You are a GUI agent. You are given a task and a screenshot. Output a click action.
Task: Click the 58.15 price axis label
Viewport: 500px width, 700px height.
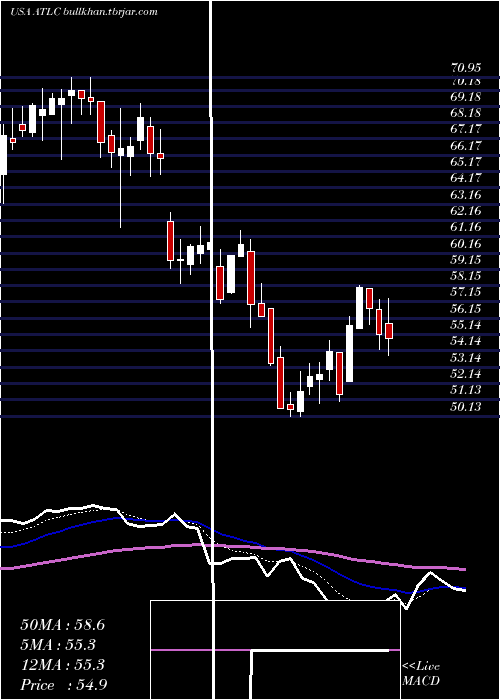466,276
